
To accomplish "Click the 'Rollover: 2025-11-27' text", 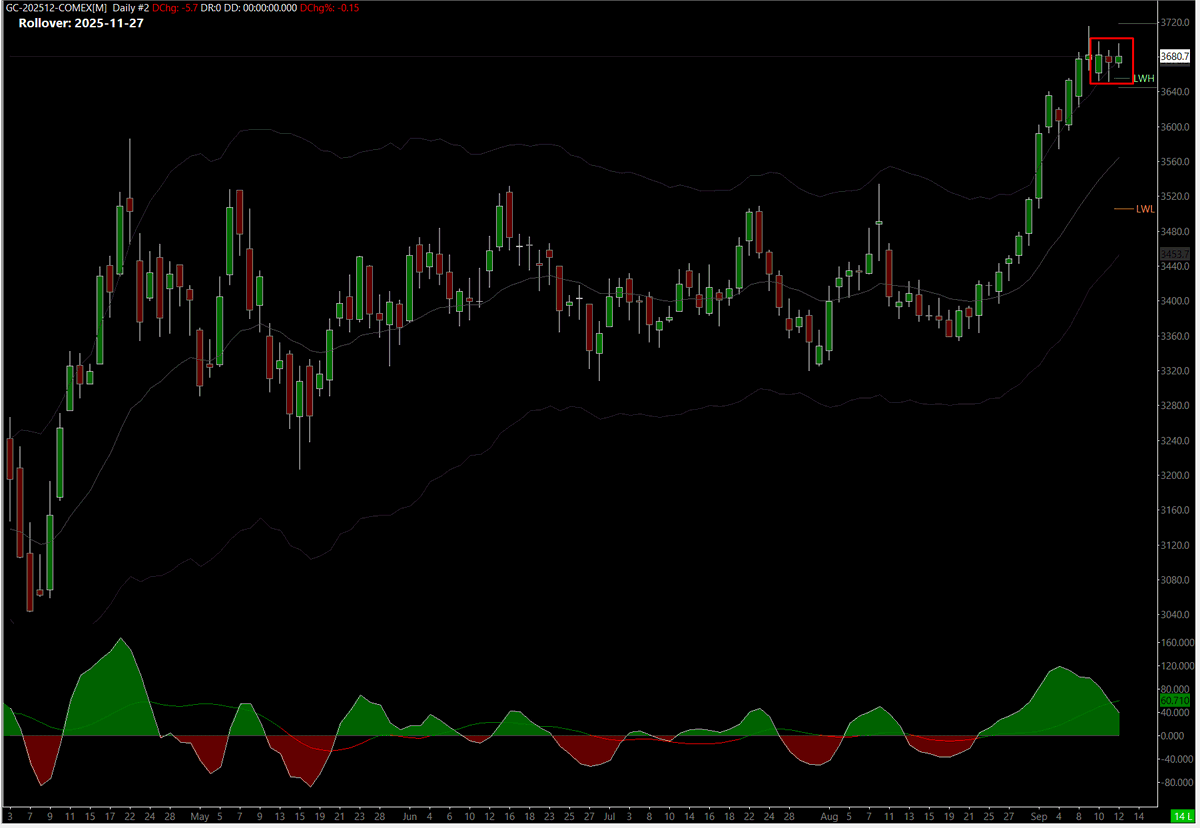I will 81,23.
